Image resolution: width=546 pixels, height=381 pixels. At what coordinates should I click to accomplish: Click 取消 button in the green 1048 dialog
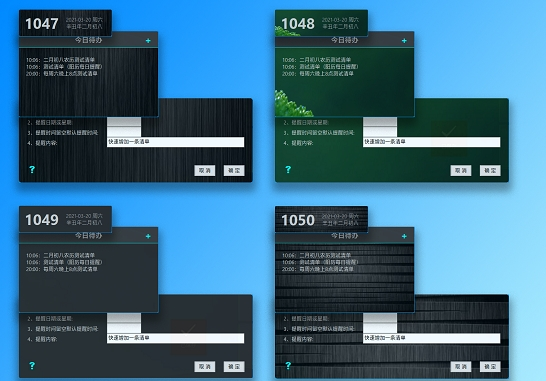461,170
